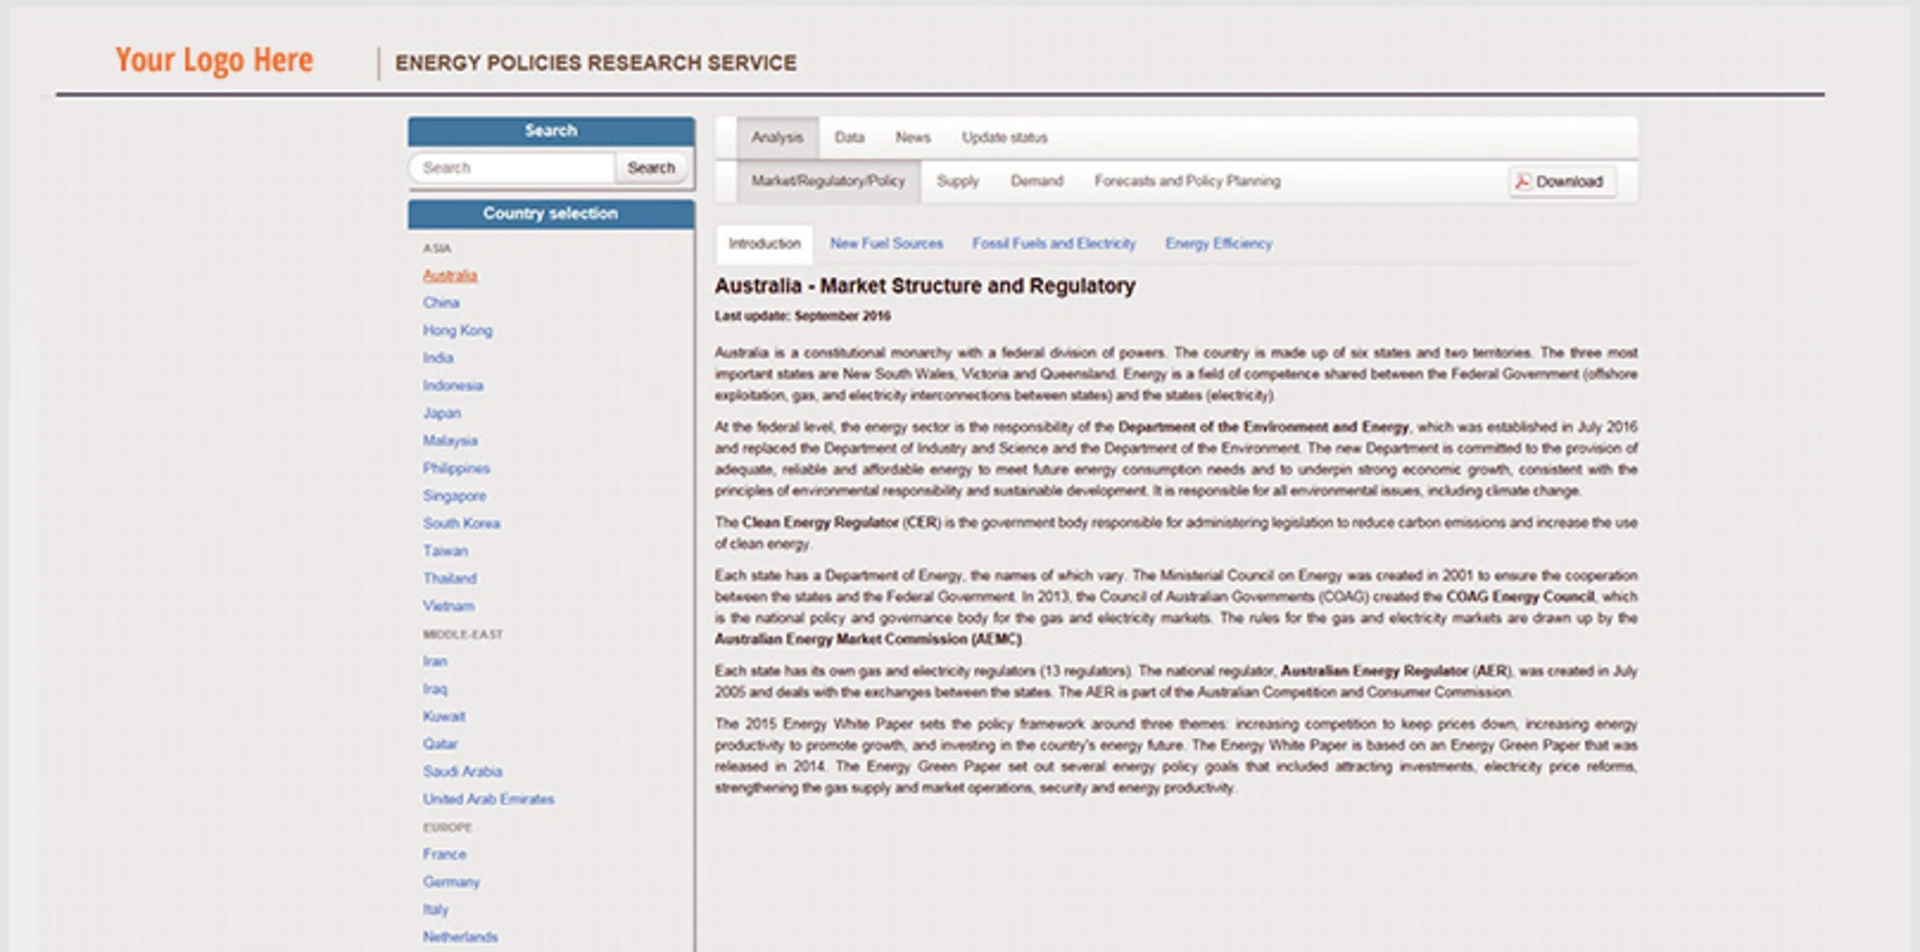Screen dimensions: 1920x952
Task: Click the PDF icon on Download button
Action: click(1522, 181)
